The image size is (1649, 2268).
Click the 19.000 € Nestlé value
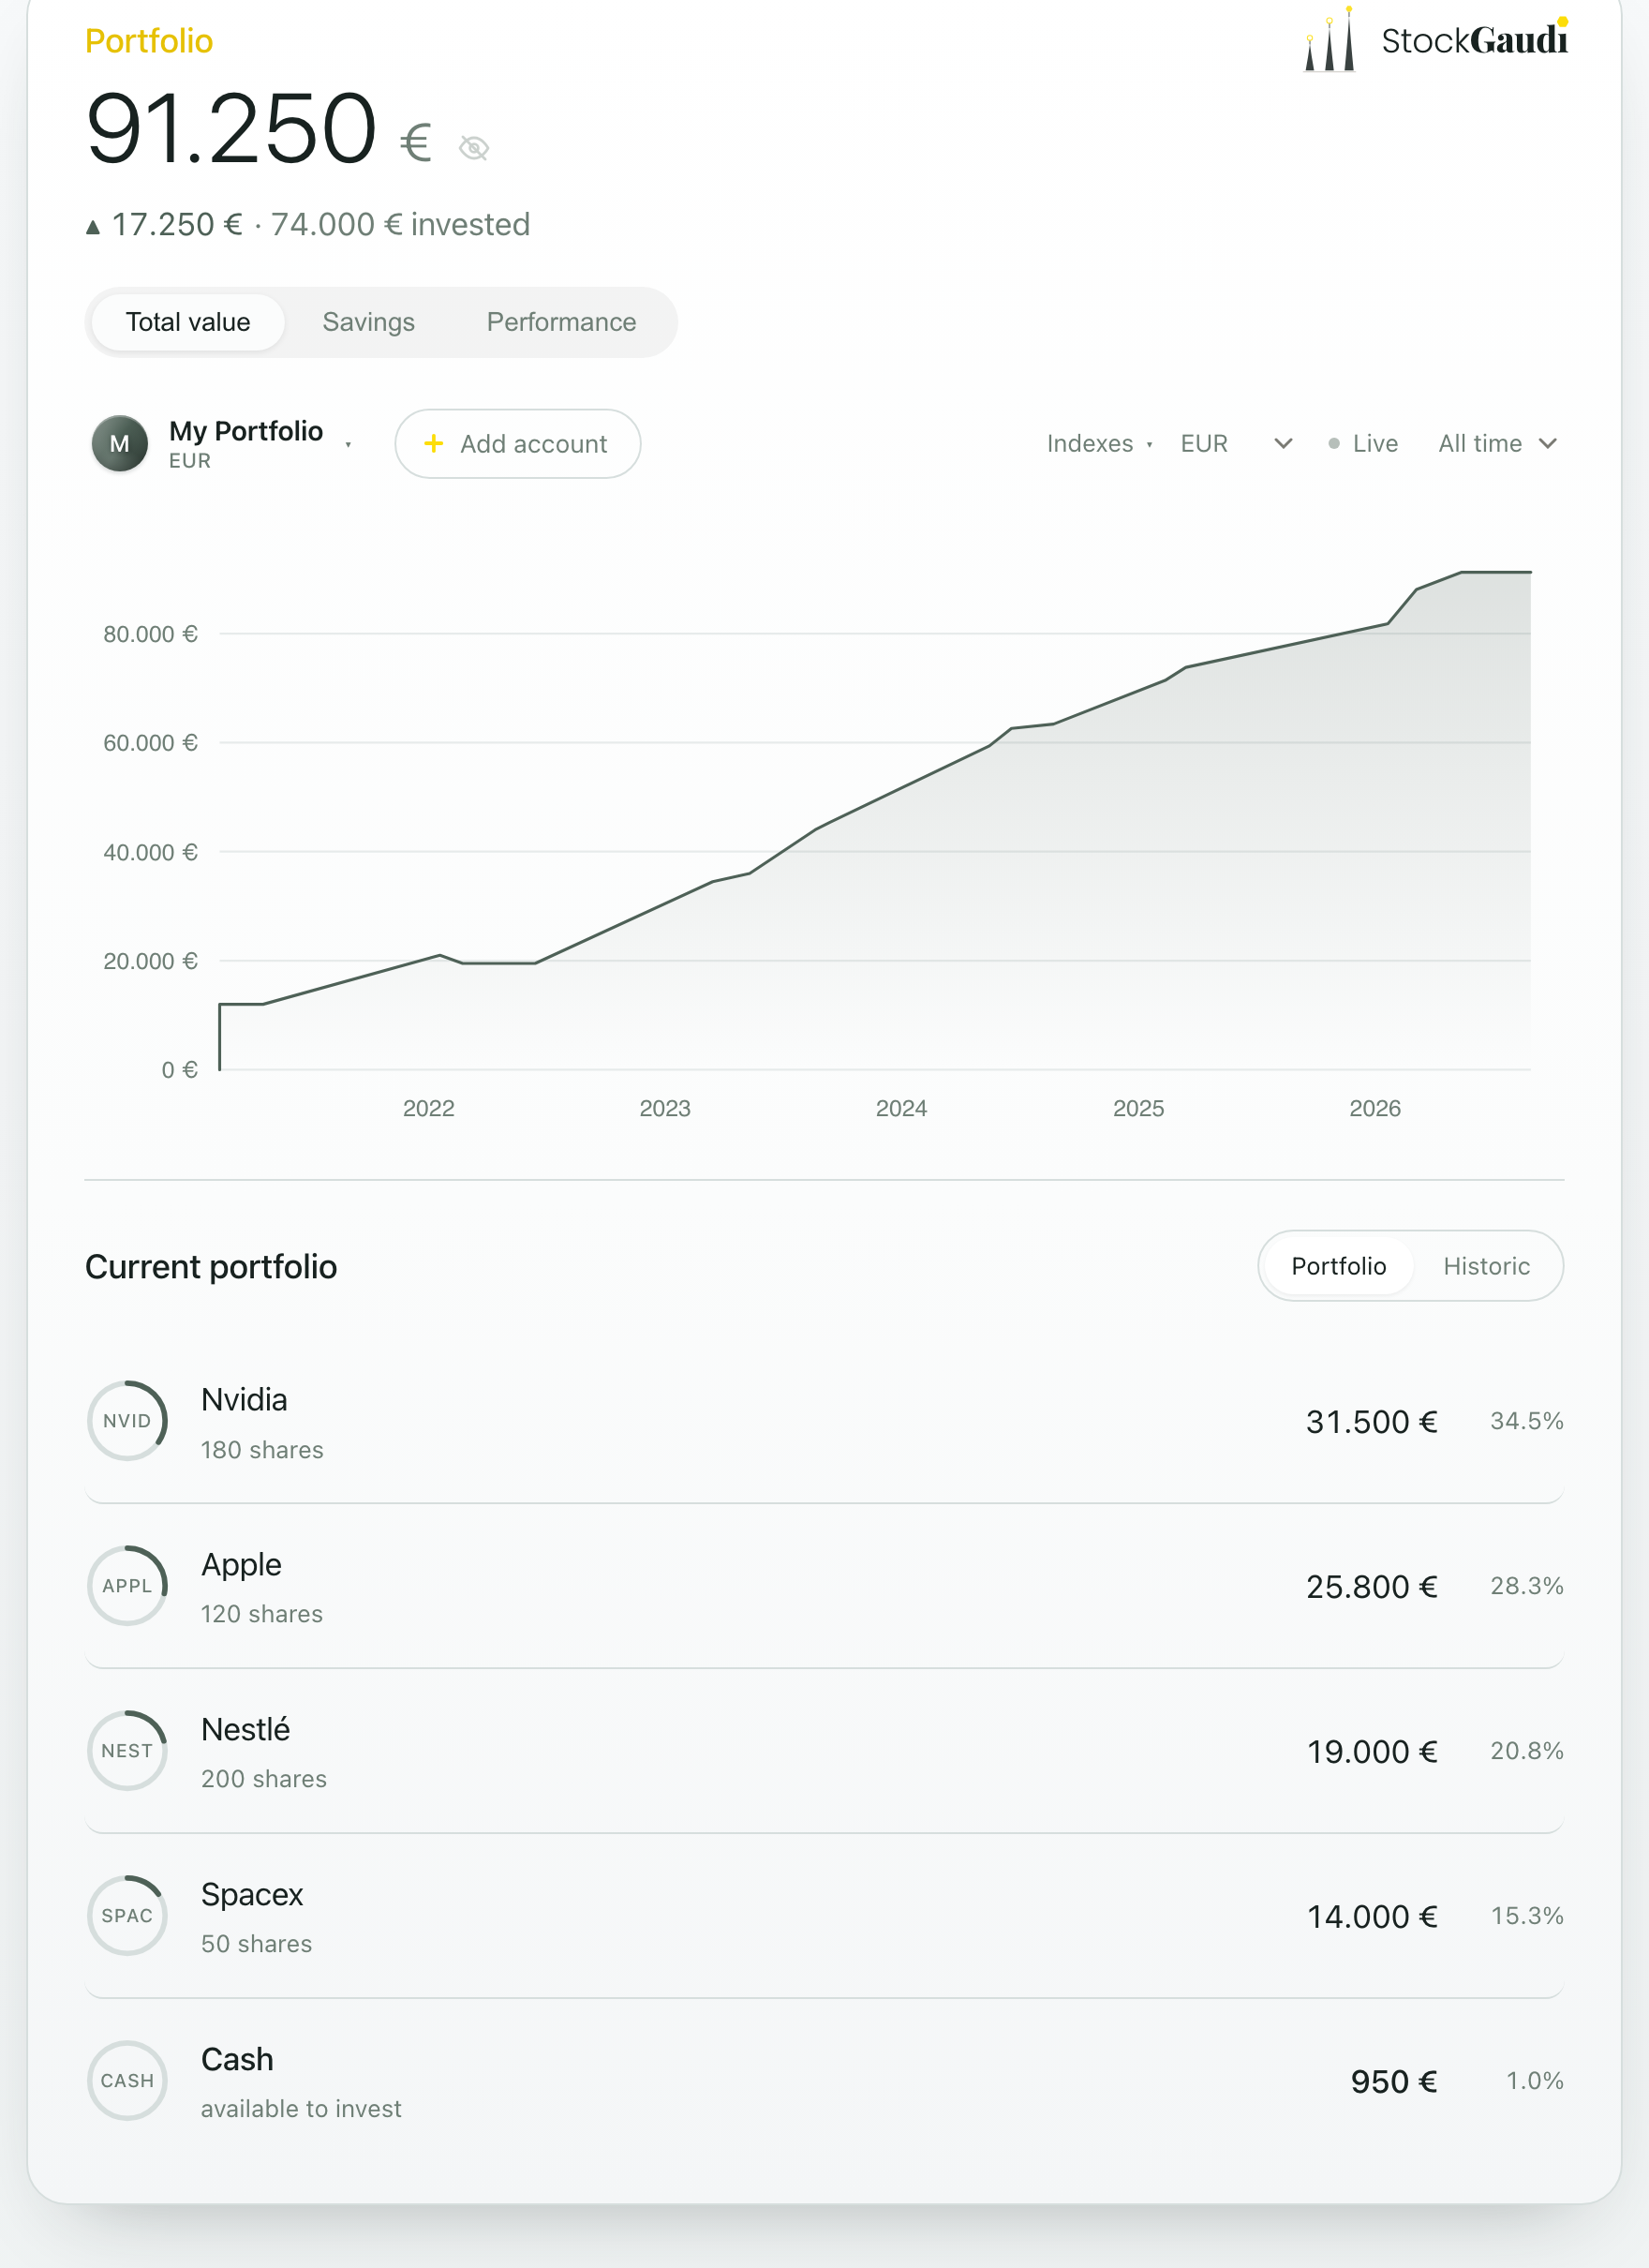tap(1371, 1752)
